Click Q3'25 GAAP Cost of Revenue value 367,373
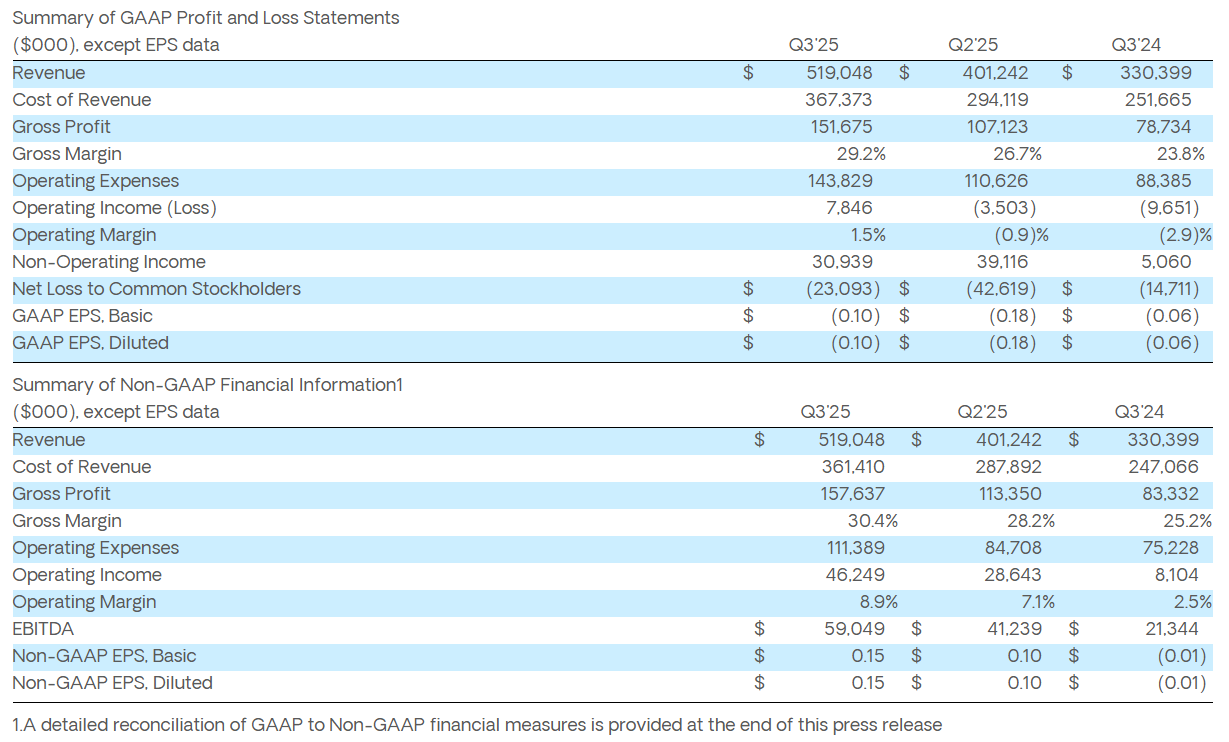 [838, 100]
